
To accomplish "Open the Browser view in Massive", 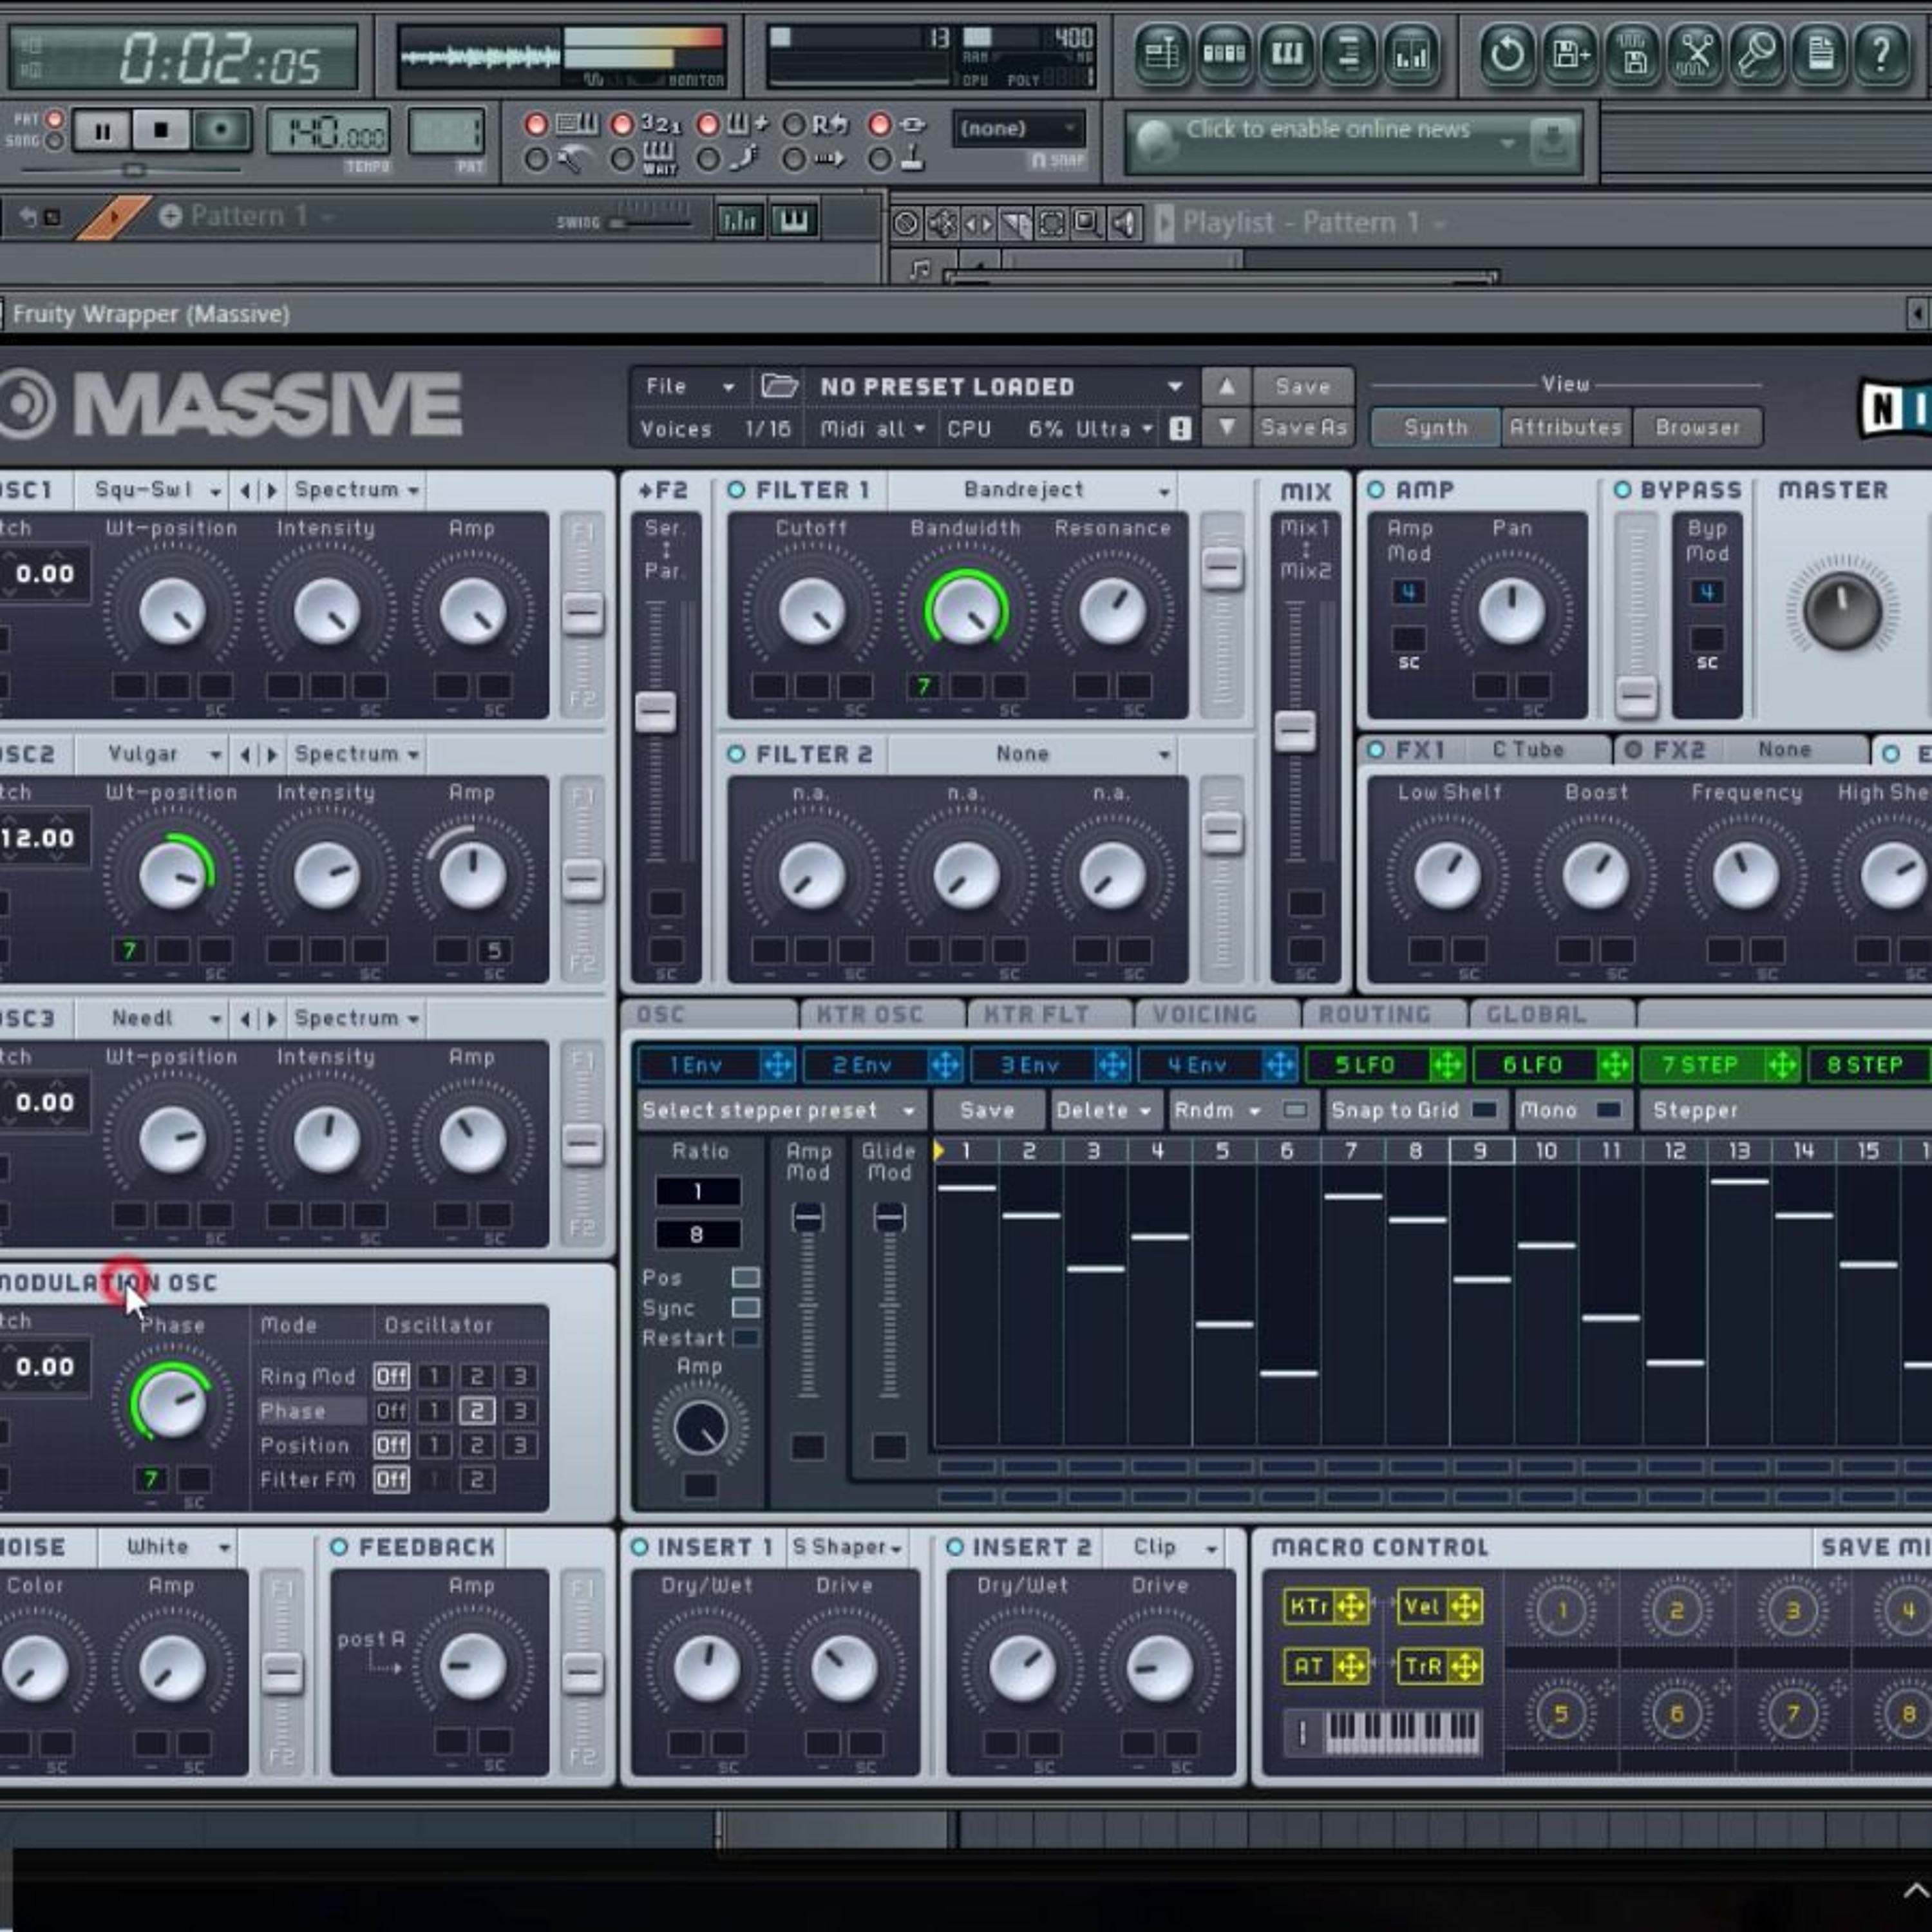I will pyautogui.click(x=1697, y=428).
